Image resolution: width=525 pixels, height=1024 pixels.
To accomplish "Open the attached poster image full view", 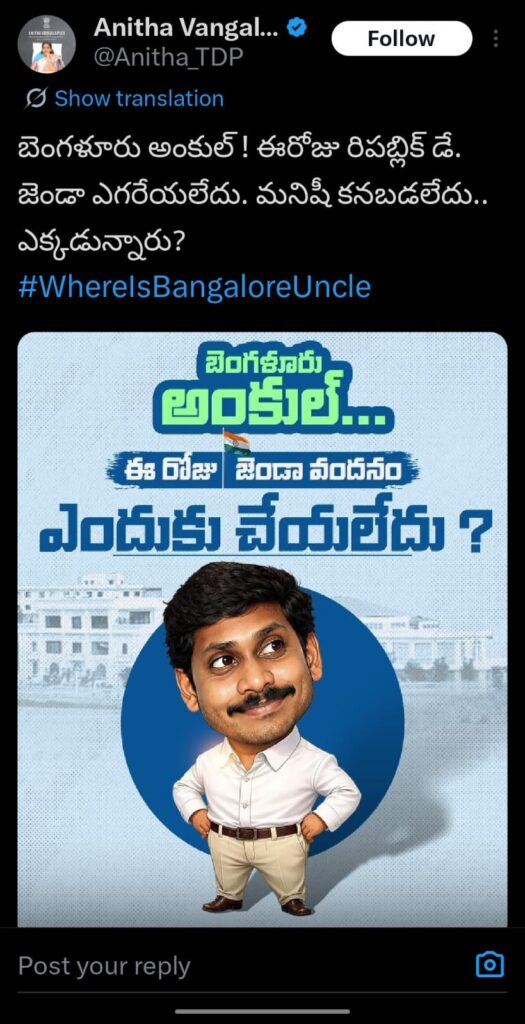I will [262, 629].
